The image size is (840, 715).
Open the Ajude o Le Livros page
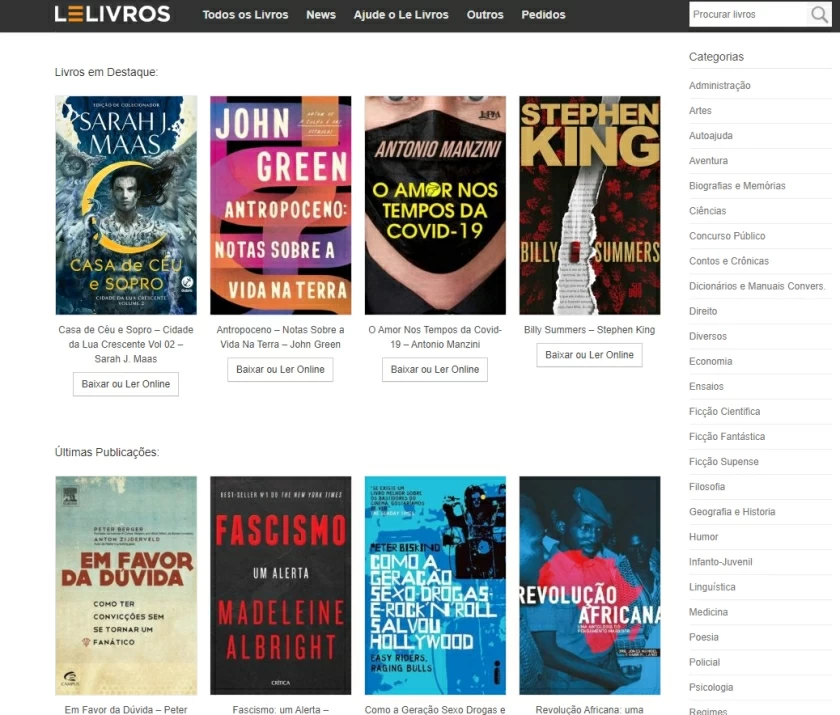pyautogui.click(x=401, y=15)
